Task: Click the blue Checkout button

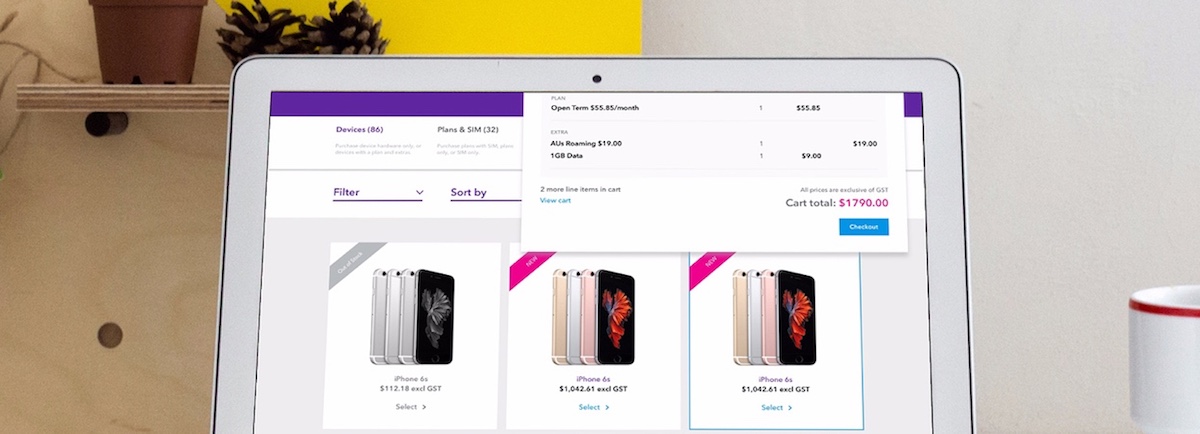Action: point(863,227)
